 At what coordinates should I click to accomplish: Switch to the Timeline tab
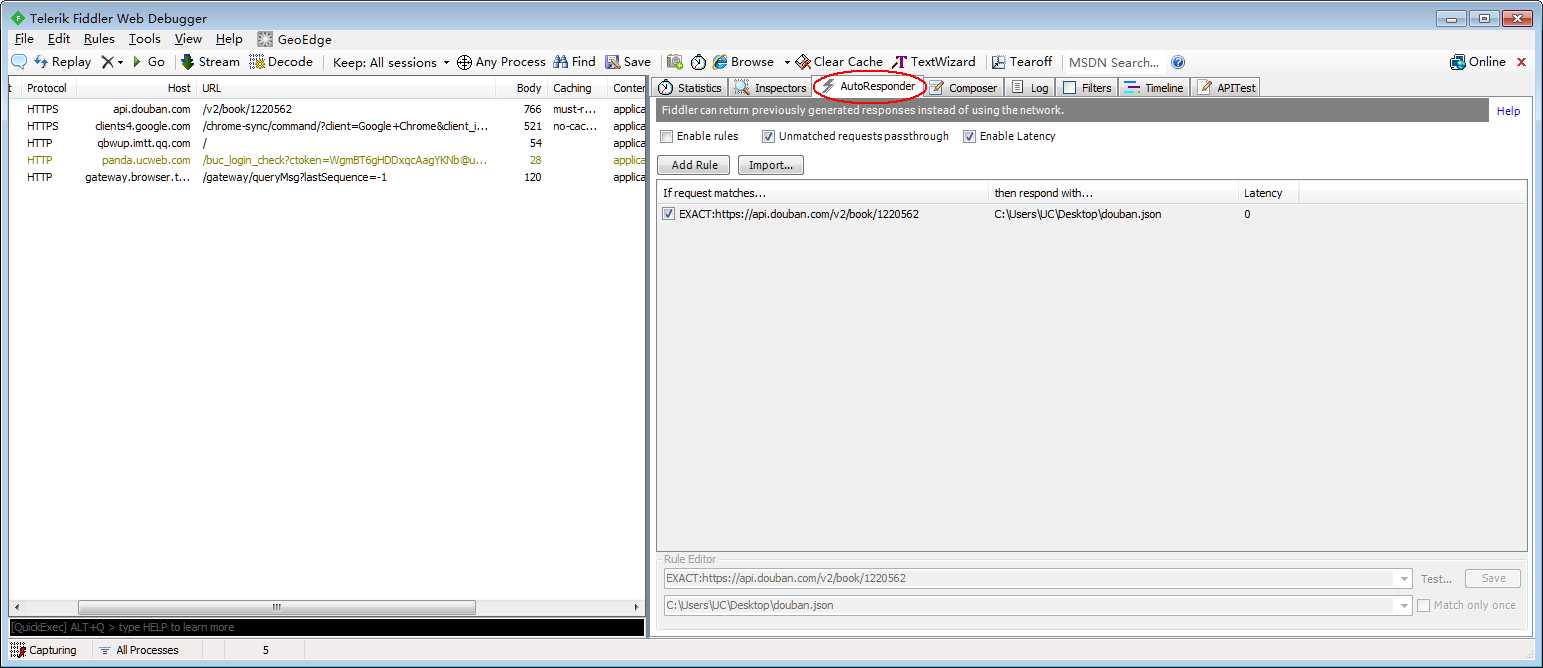pos(1153,88)
